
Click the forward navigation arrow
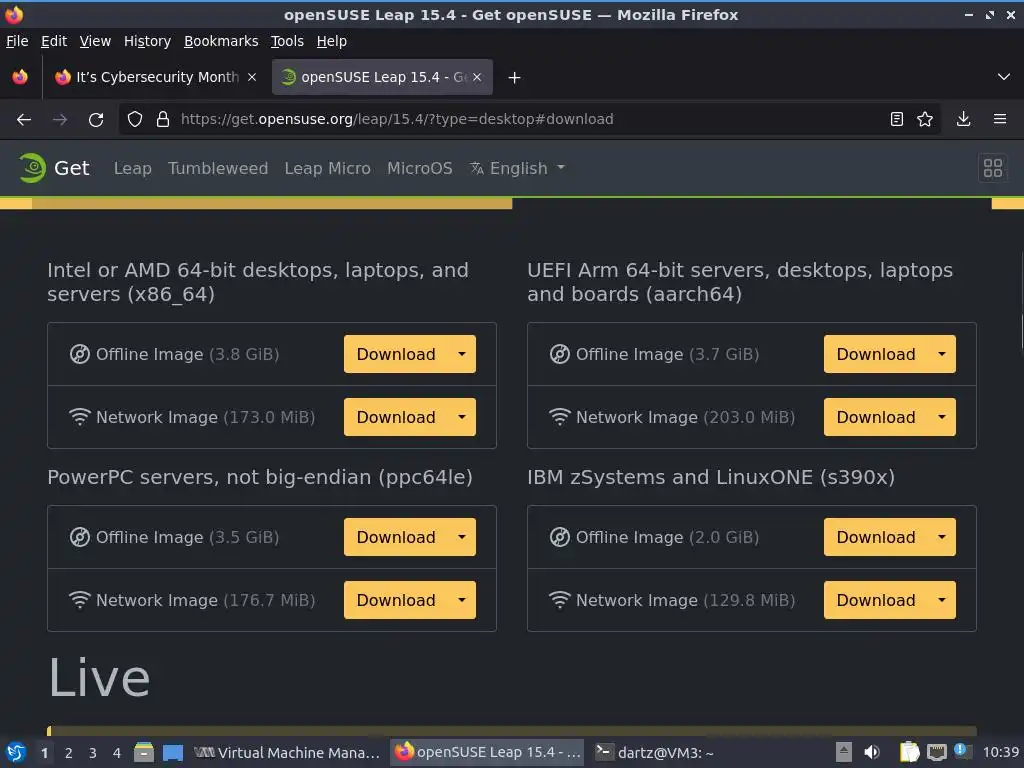[60, 120]
